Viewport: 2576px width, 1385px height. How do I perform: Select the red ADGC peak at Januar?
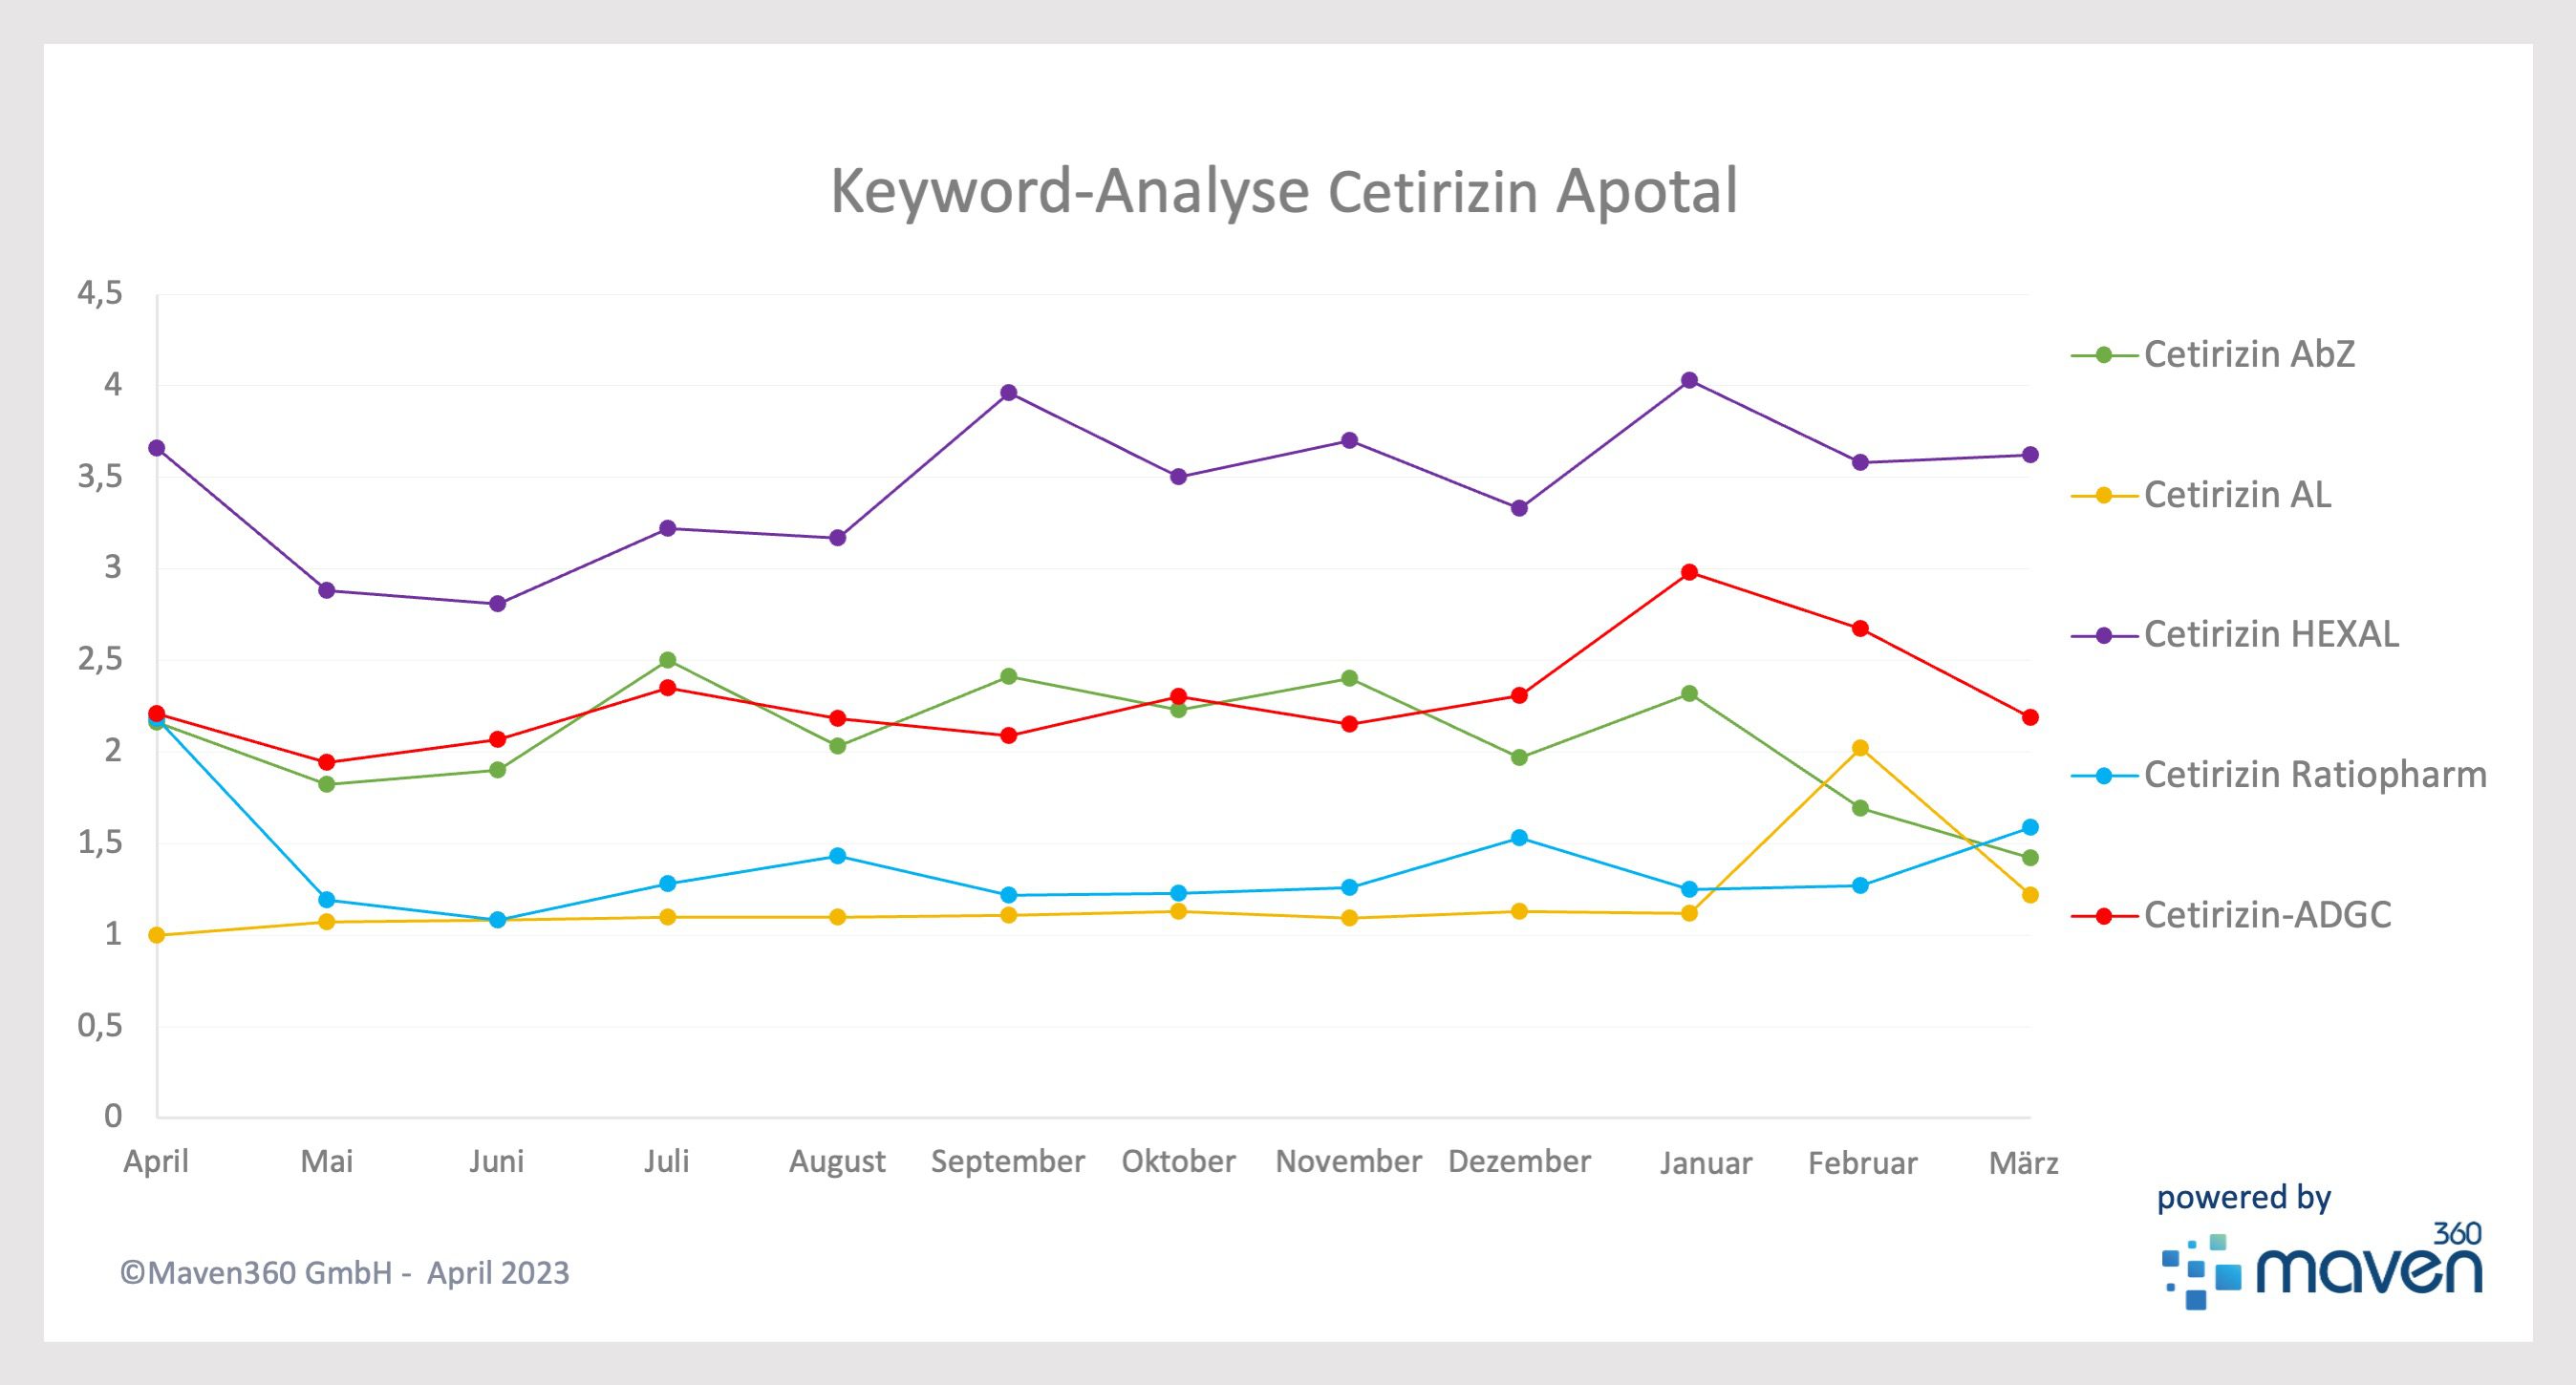click(x=1690, y=572)
